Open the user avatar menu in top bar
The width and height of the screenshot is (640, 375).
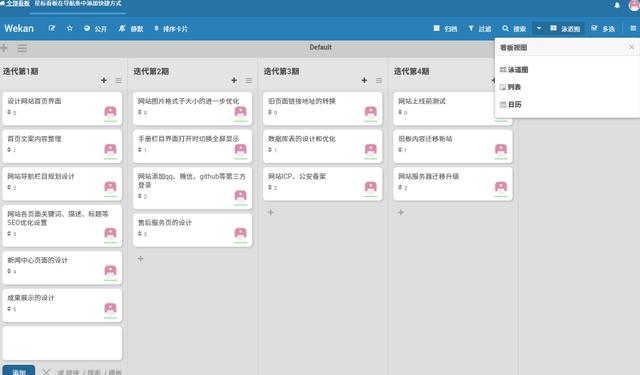coord(635,5)
